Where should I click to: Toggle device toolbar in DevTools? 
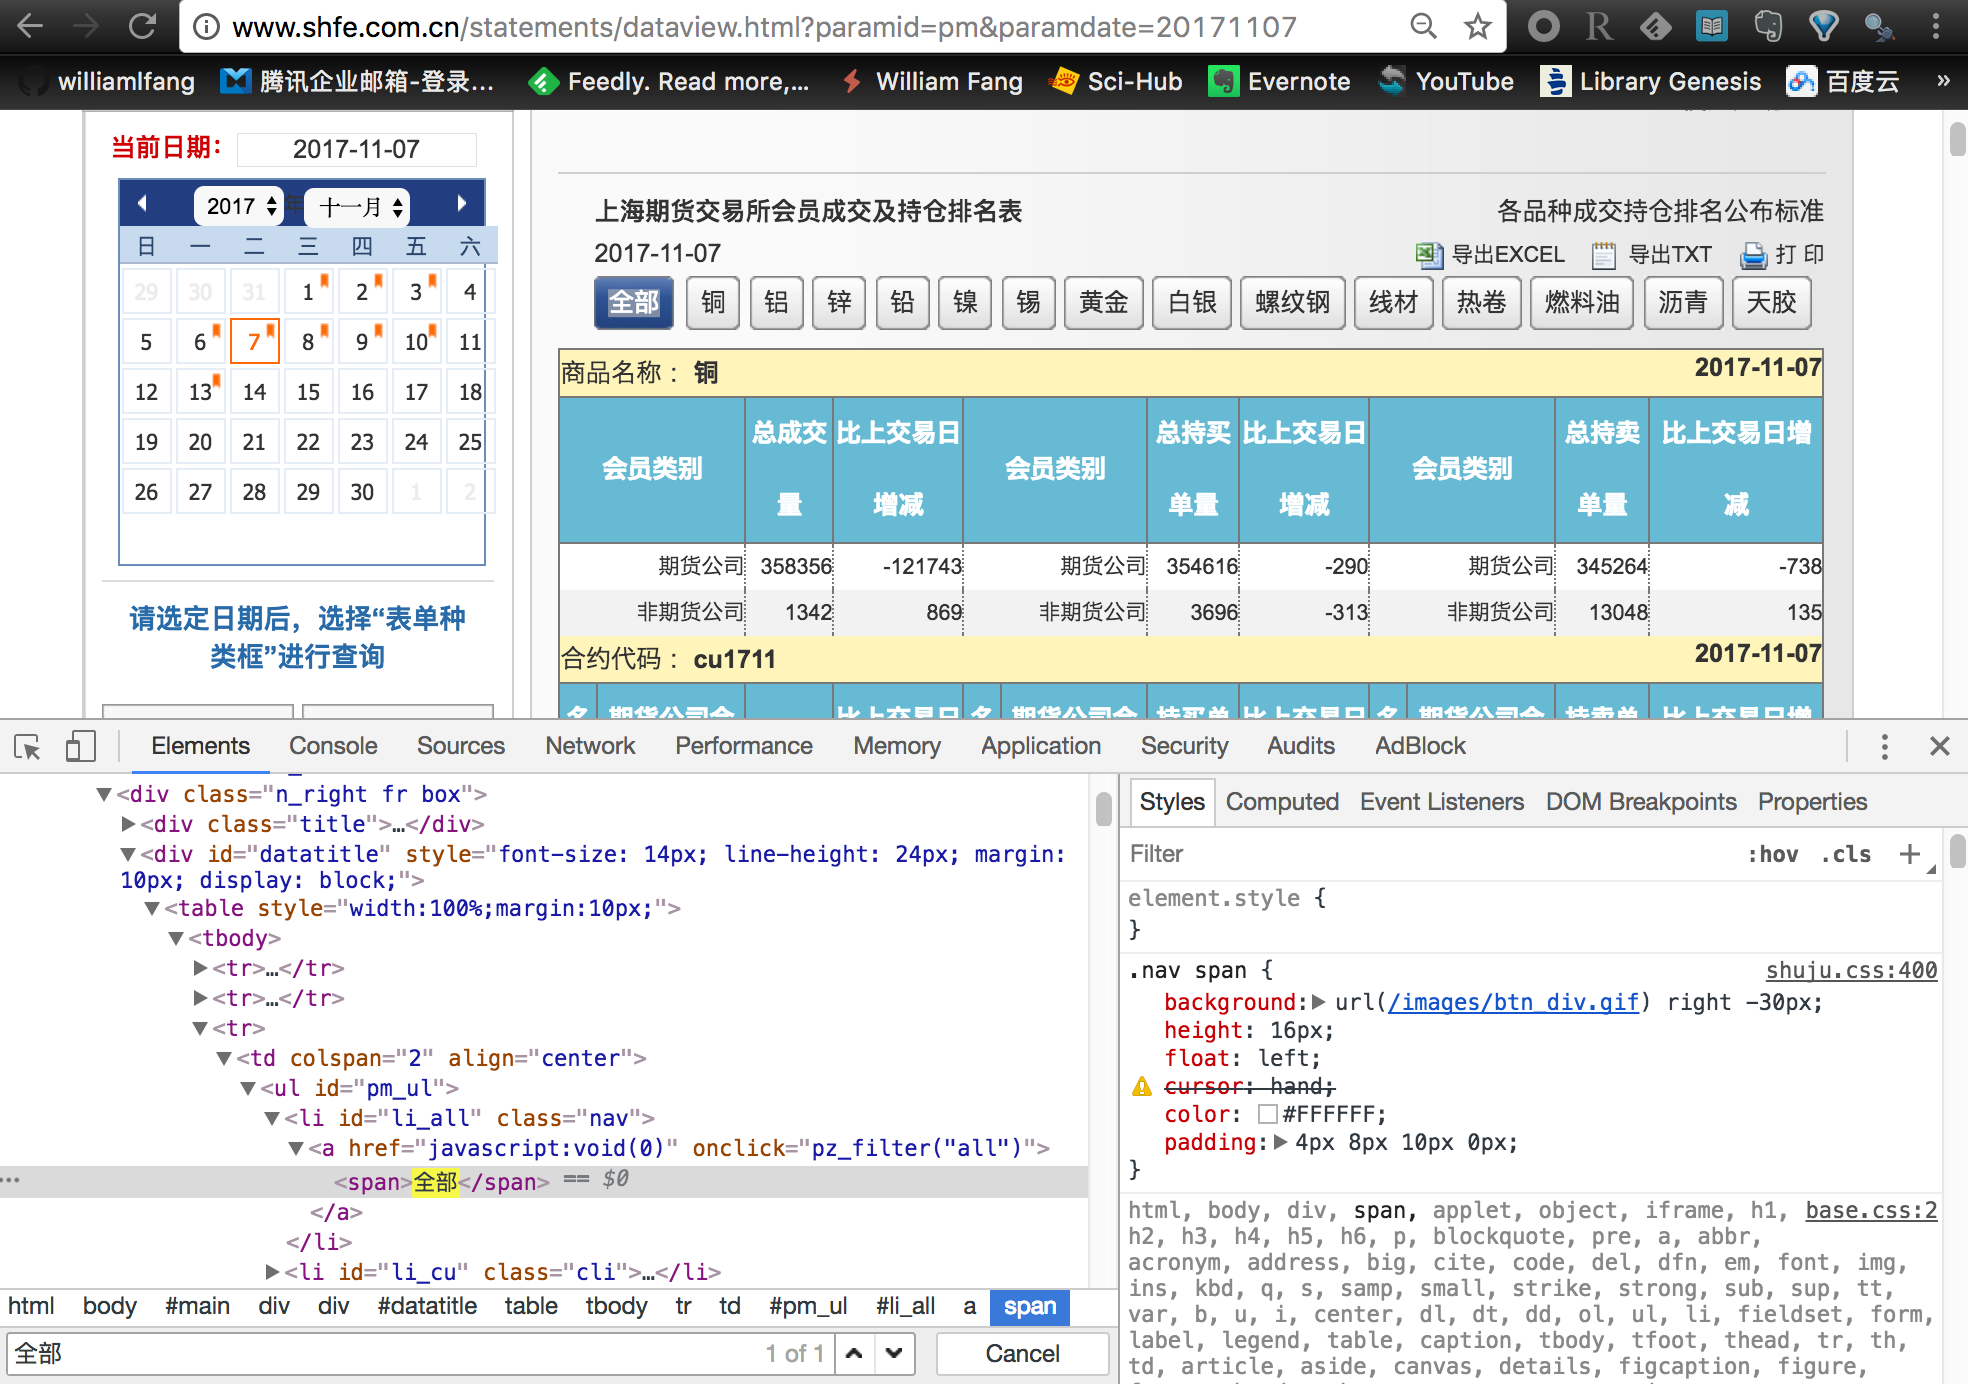[x=80, y=746]
